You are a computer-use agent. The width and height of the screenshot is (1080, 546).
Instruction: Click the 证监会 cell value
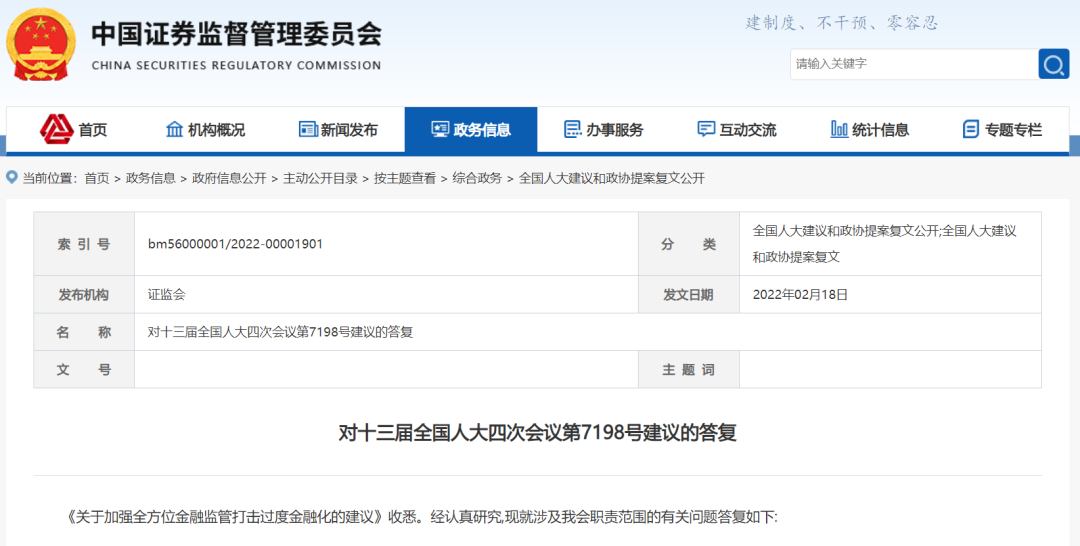(x=167, y=295)
